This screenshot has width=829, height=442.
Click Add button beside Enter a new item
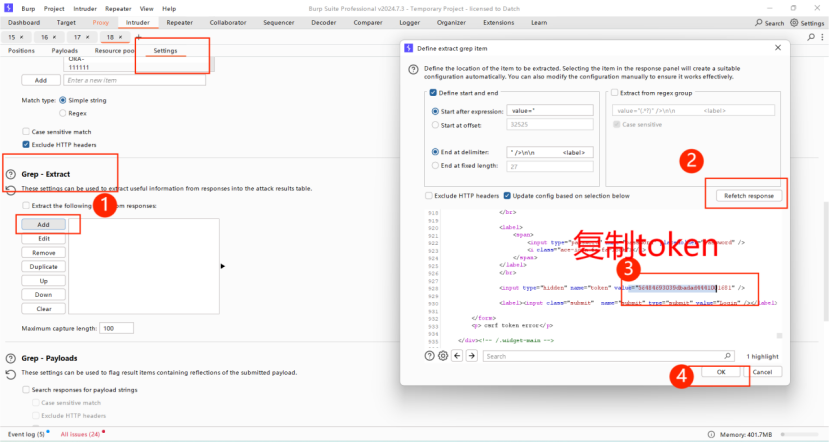click(x=41, y=80)
